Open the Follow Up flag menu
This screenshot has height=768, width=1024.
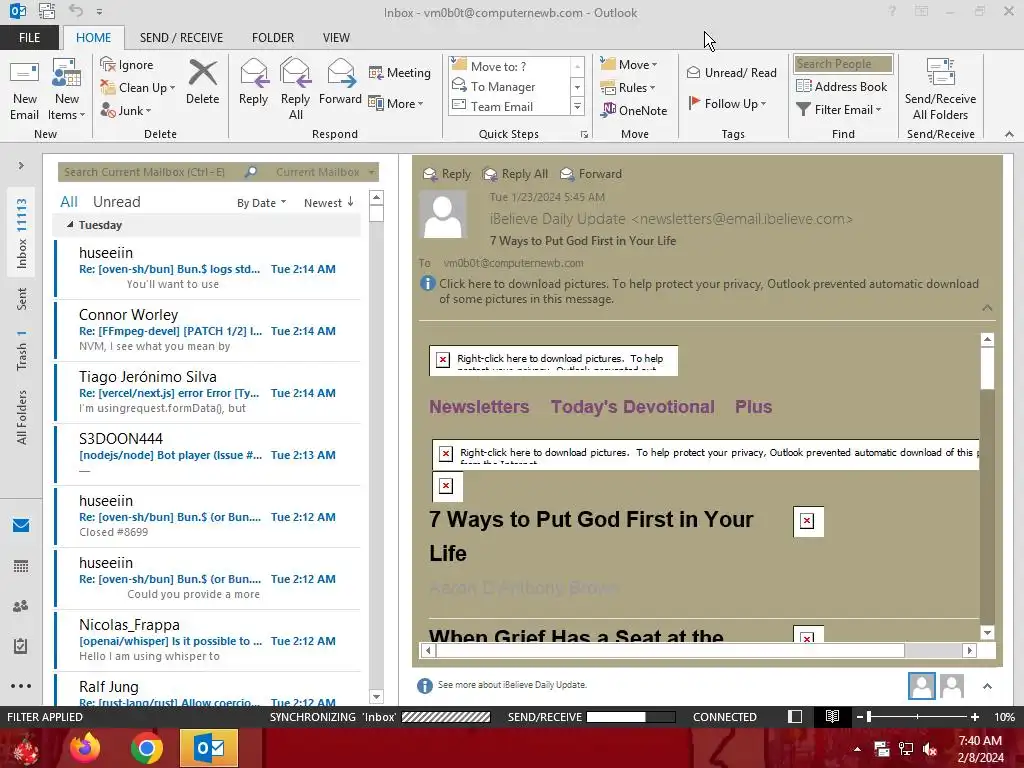(x=728, y=103)
